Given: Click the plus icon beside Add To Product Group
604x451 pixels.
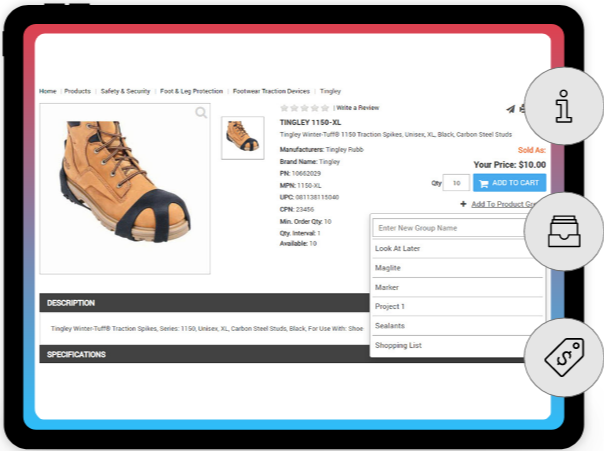Looking at the screenshot, I should point(463,204).
